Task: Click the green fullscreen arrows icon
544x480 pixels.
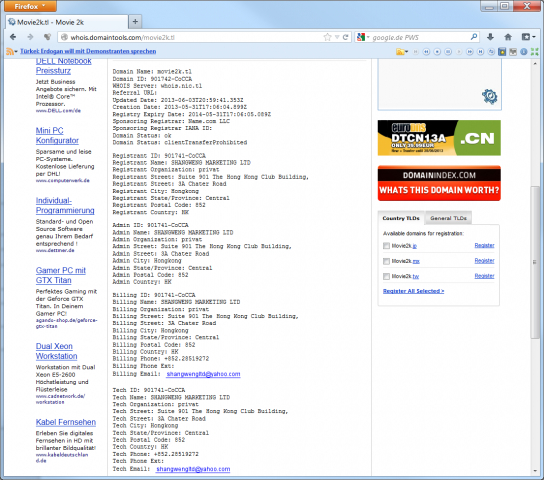Action: (x=535, y=52)
